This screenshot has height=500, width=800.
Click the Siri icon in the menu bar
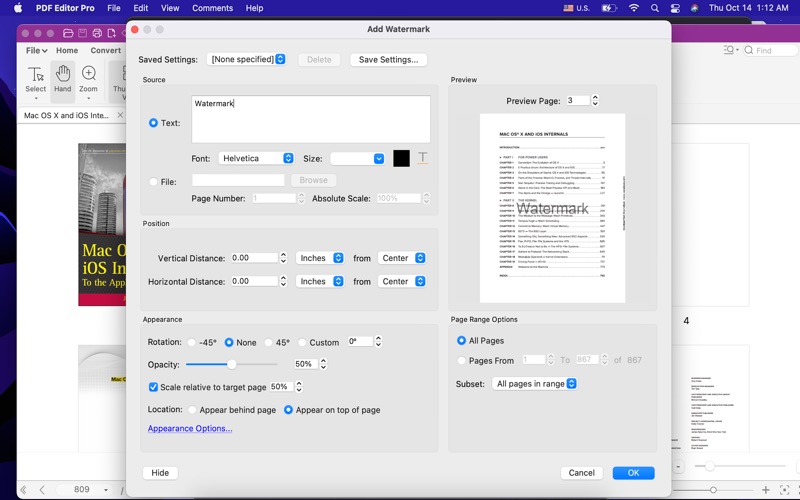tap(694, 8)
